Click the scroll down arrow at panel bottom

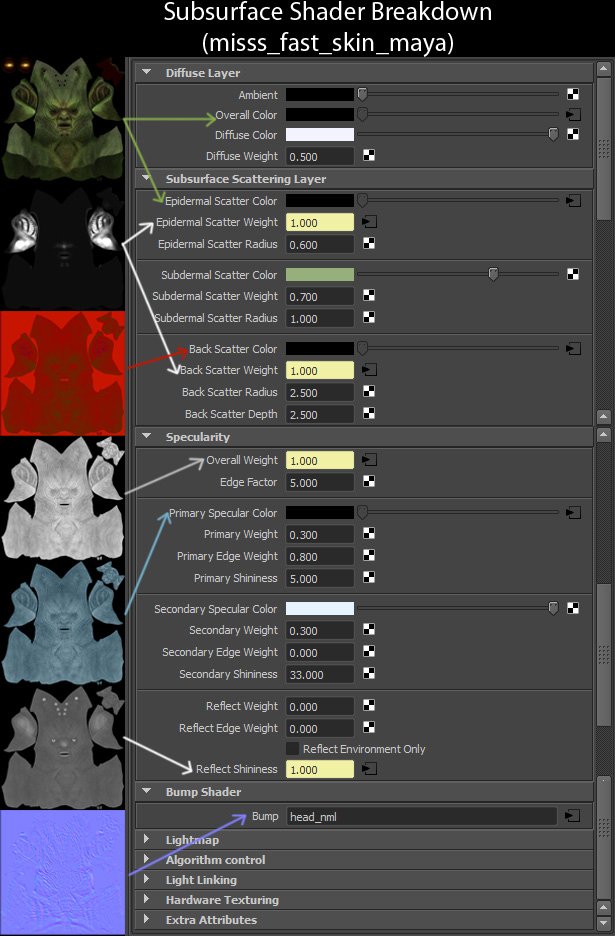[x=603, y=923]
